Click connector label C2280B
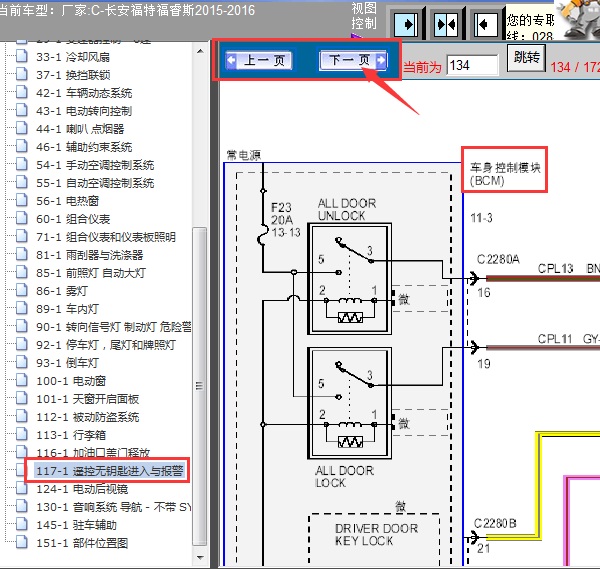 tap(495, 523)
